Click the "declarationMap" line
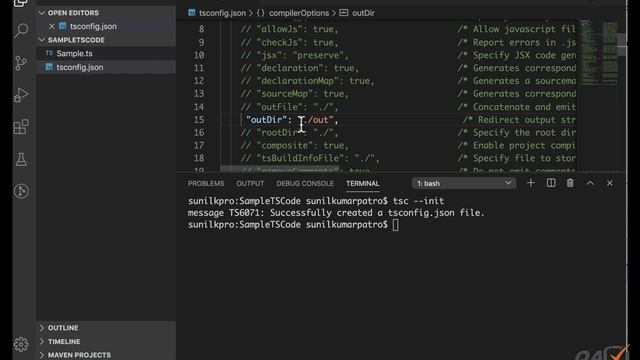640x360 pixels. 307,81
